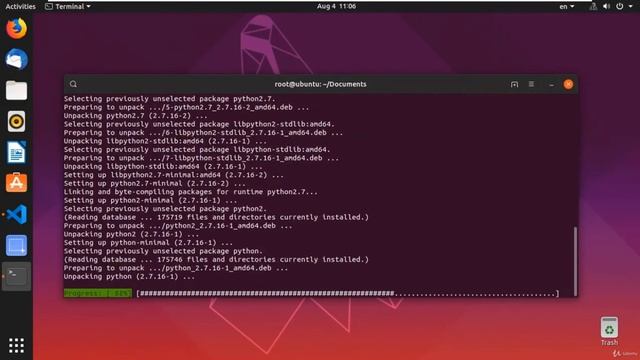640x360 pixels.
Task: Click the power icon in top bar
Action: click(620, 7)
